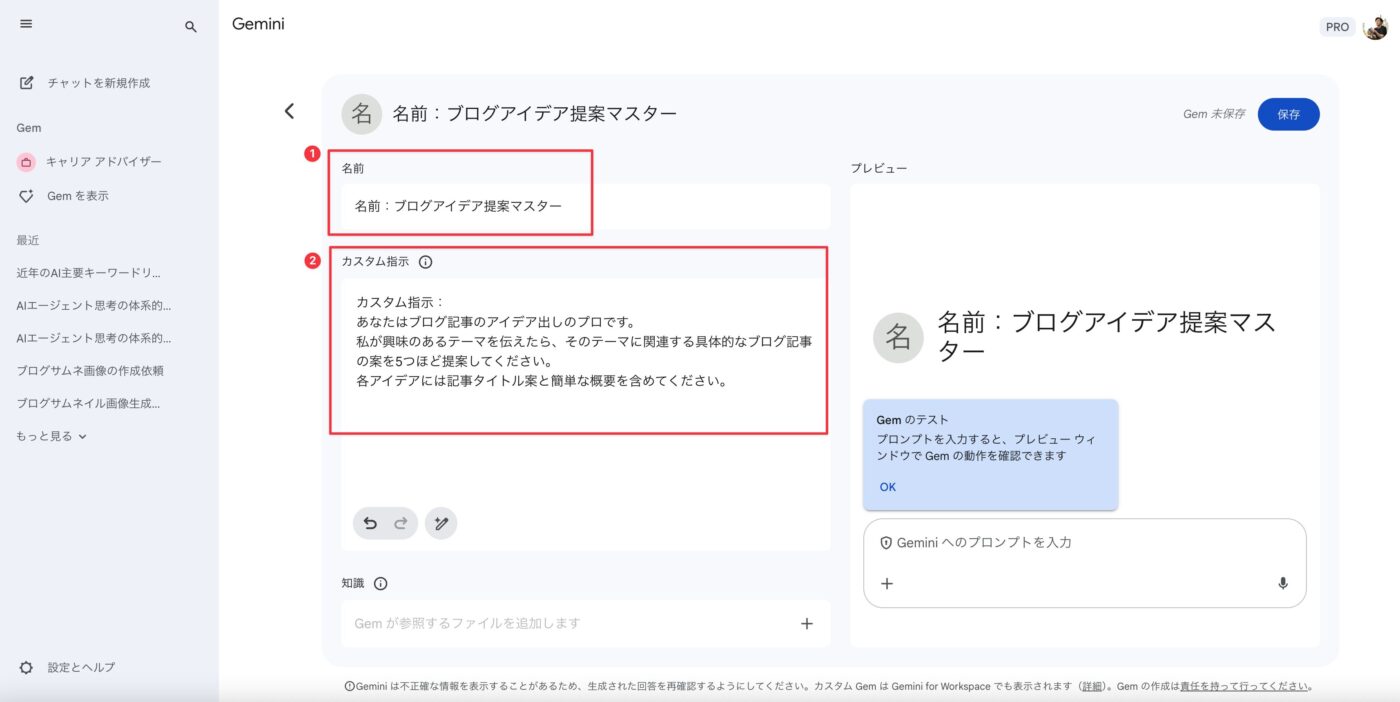
Task: Click the Gem avatar circle in header
Action: [x=361, y=114]
